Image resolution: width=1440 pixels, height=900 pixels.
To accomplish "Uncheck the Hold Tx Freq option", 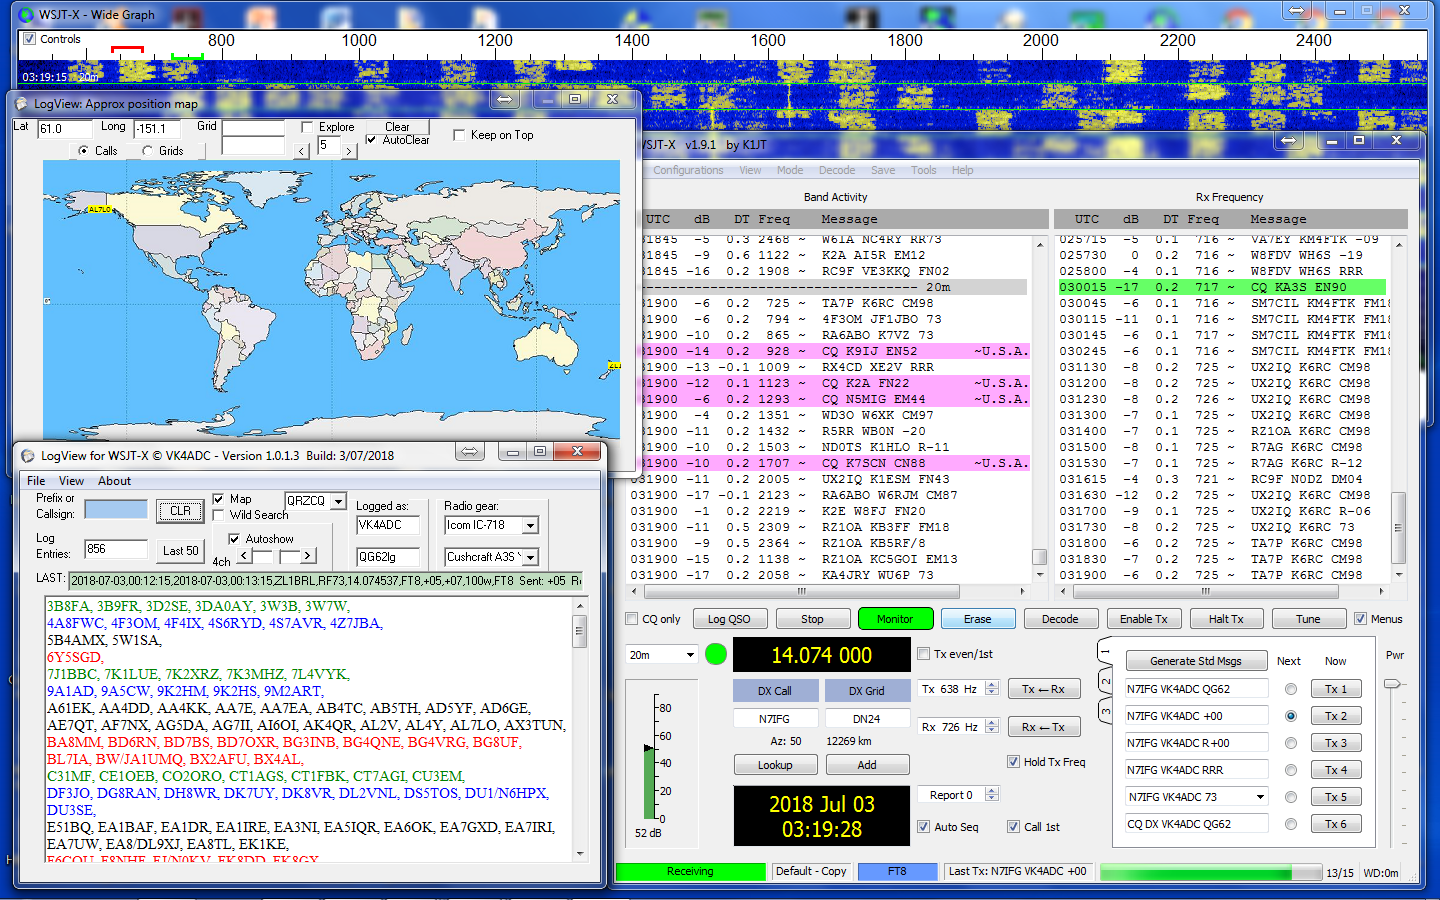I will (x=1014, y=762).
